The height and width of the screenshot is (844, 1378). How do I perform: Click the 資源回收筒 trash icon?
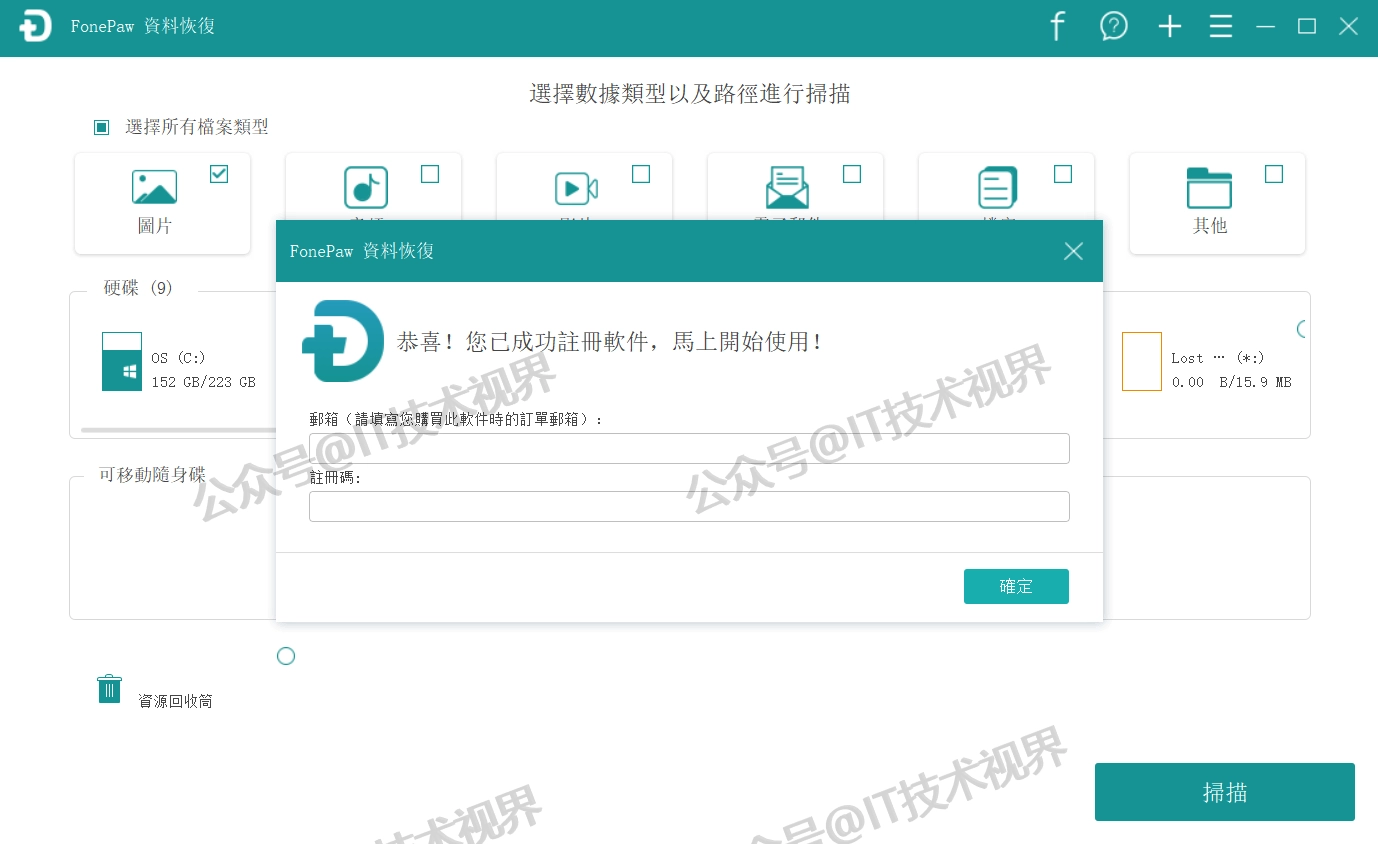(x=110, y=689)
